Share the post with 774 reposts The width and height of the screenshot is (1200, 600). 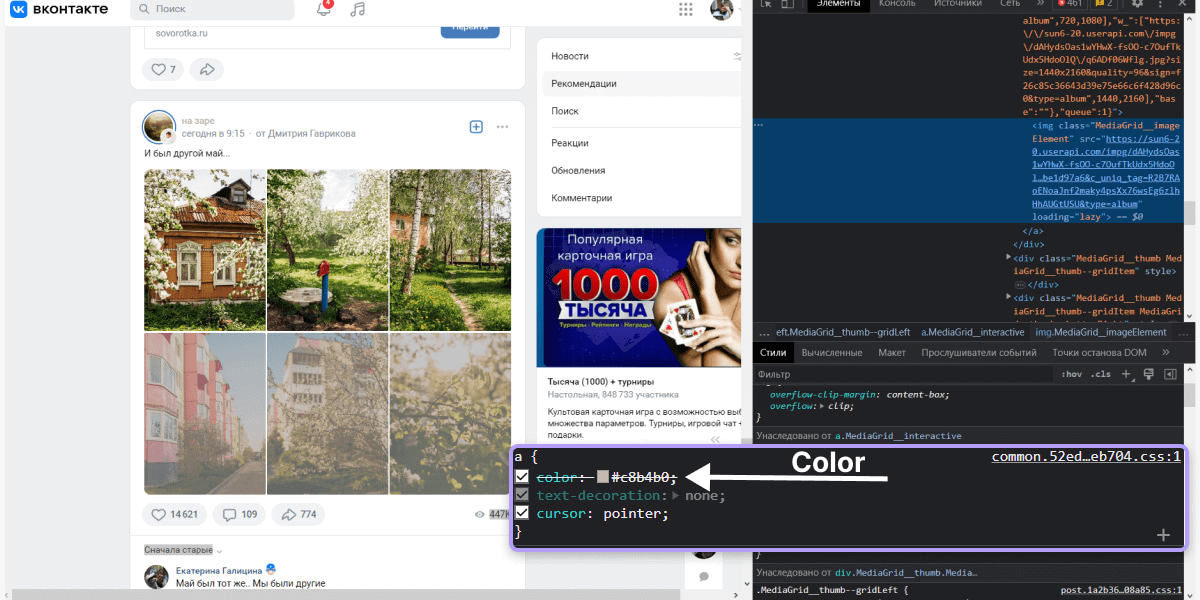point(299,515)
